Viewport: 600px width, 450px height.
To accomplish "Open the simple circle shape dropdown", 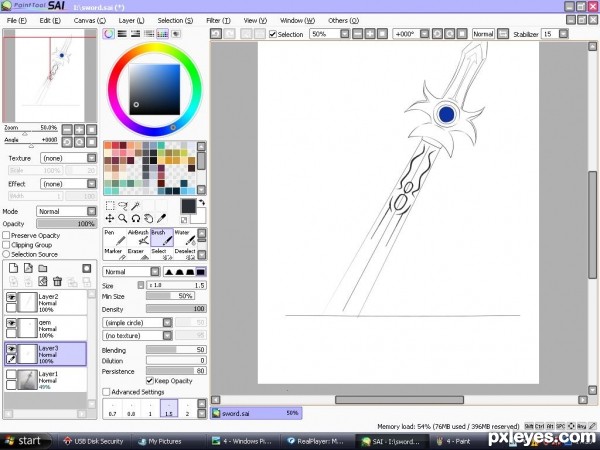I will pos(167,323).
